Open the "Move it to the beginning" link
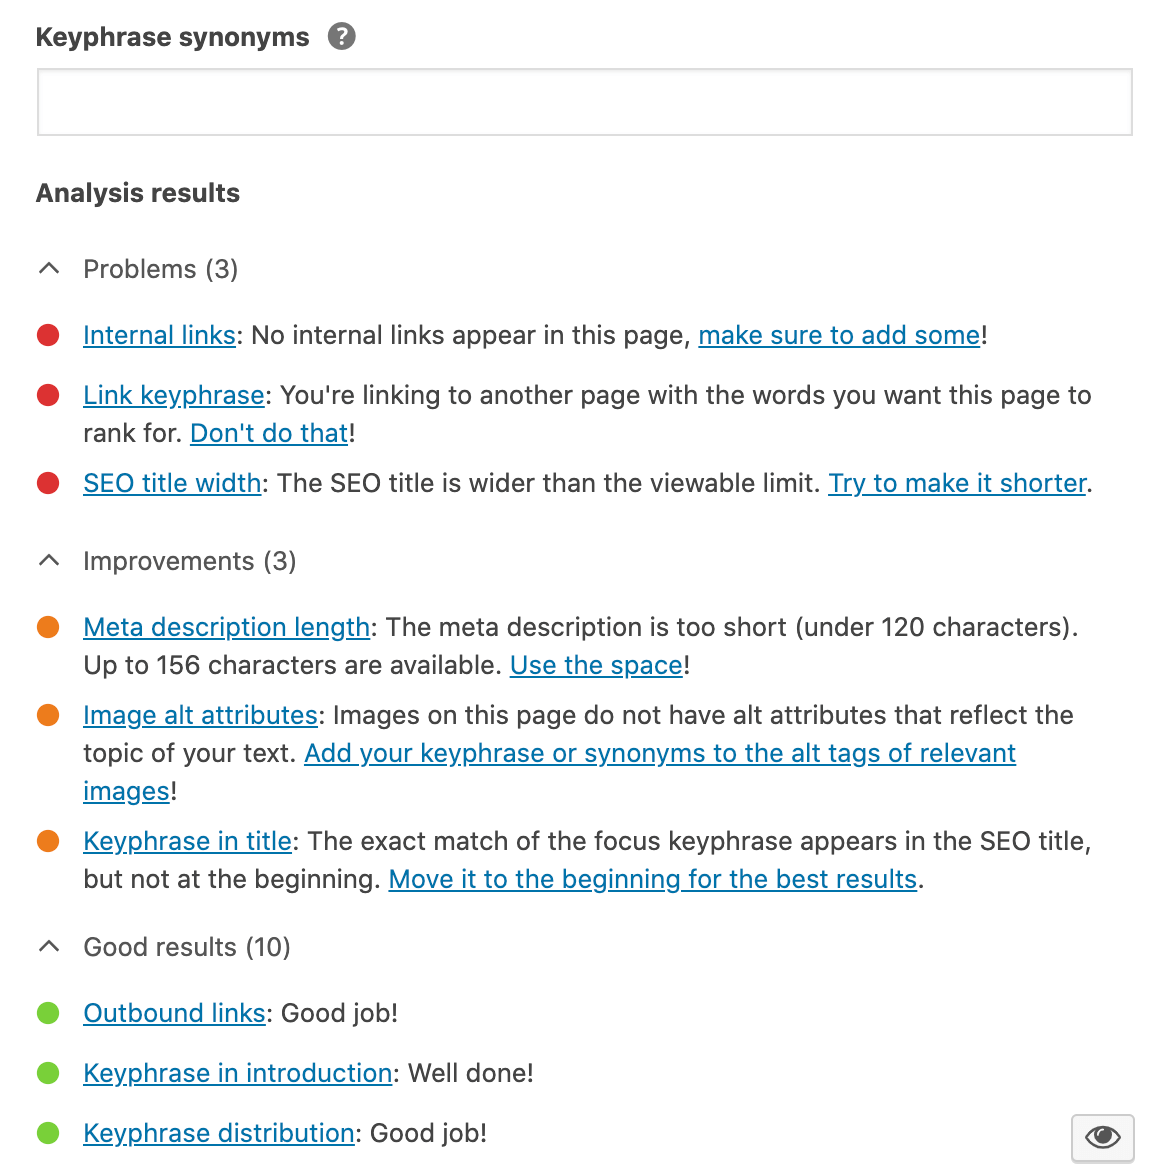Viewport: 1175px width, 1167px height. pyautogui.click(x=652, y=879)
